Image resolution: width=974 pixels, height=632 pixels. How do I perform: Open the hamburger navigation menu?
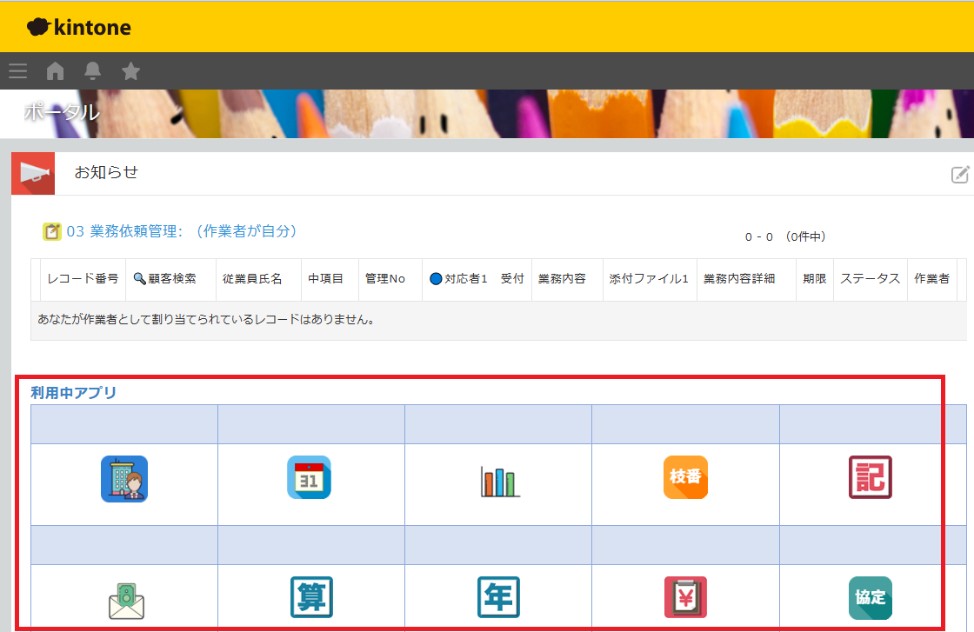(18, 71)
